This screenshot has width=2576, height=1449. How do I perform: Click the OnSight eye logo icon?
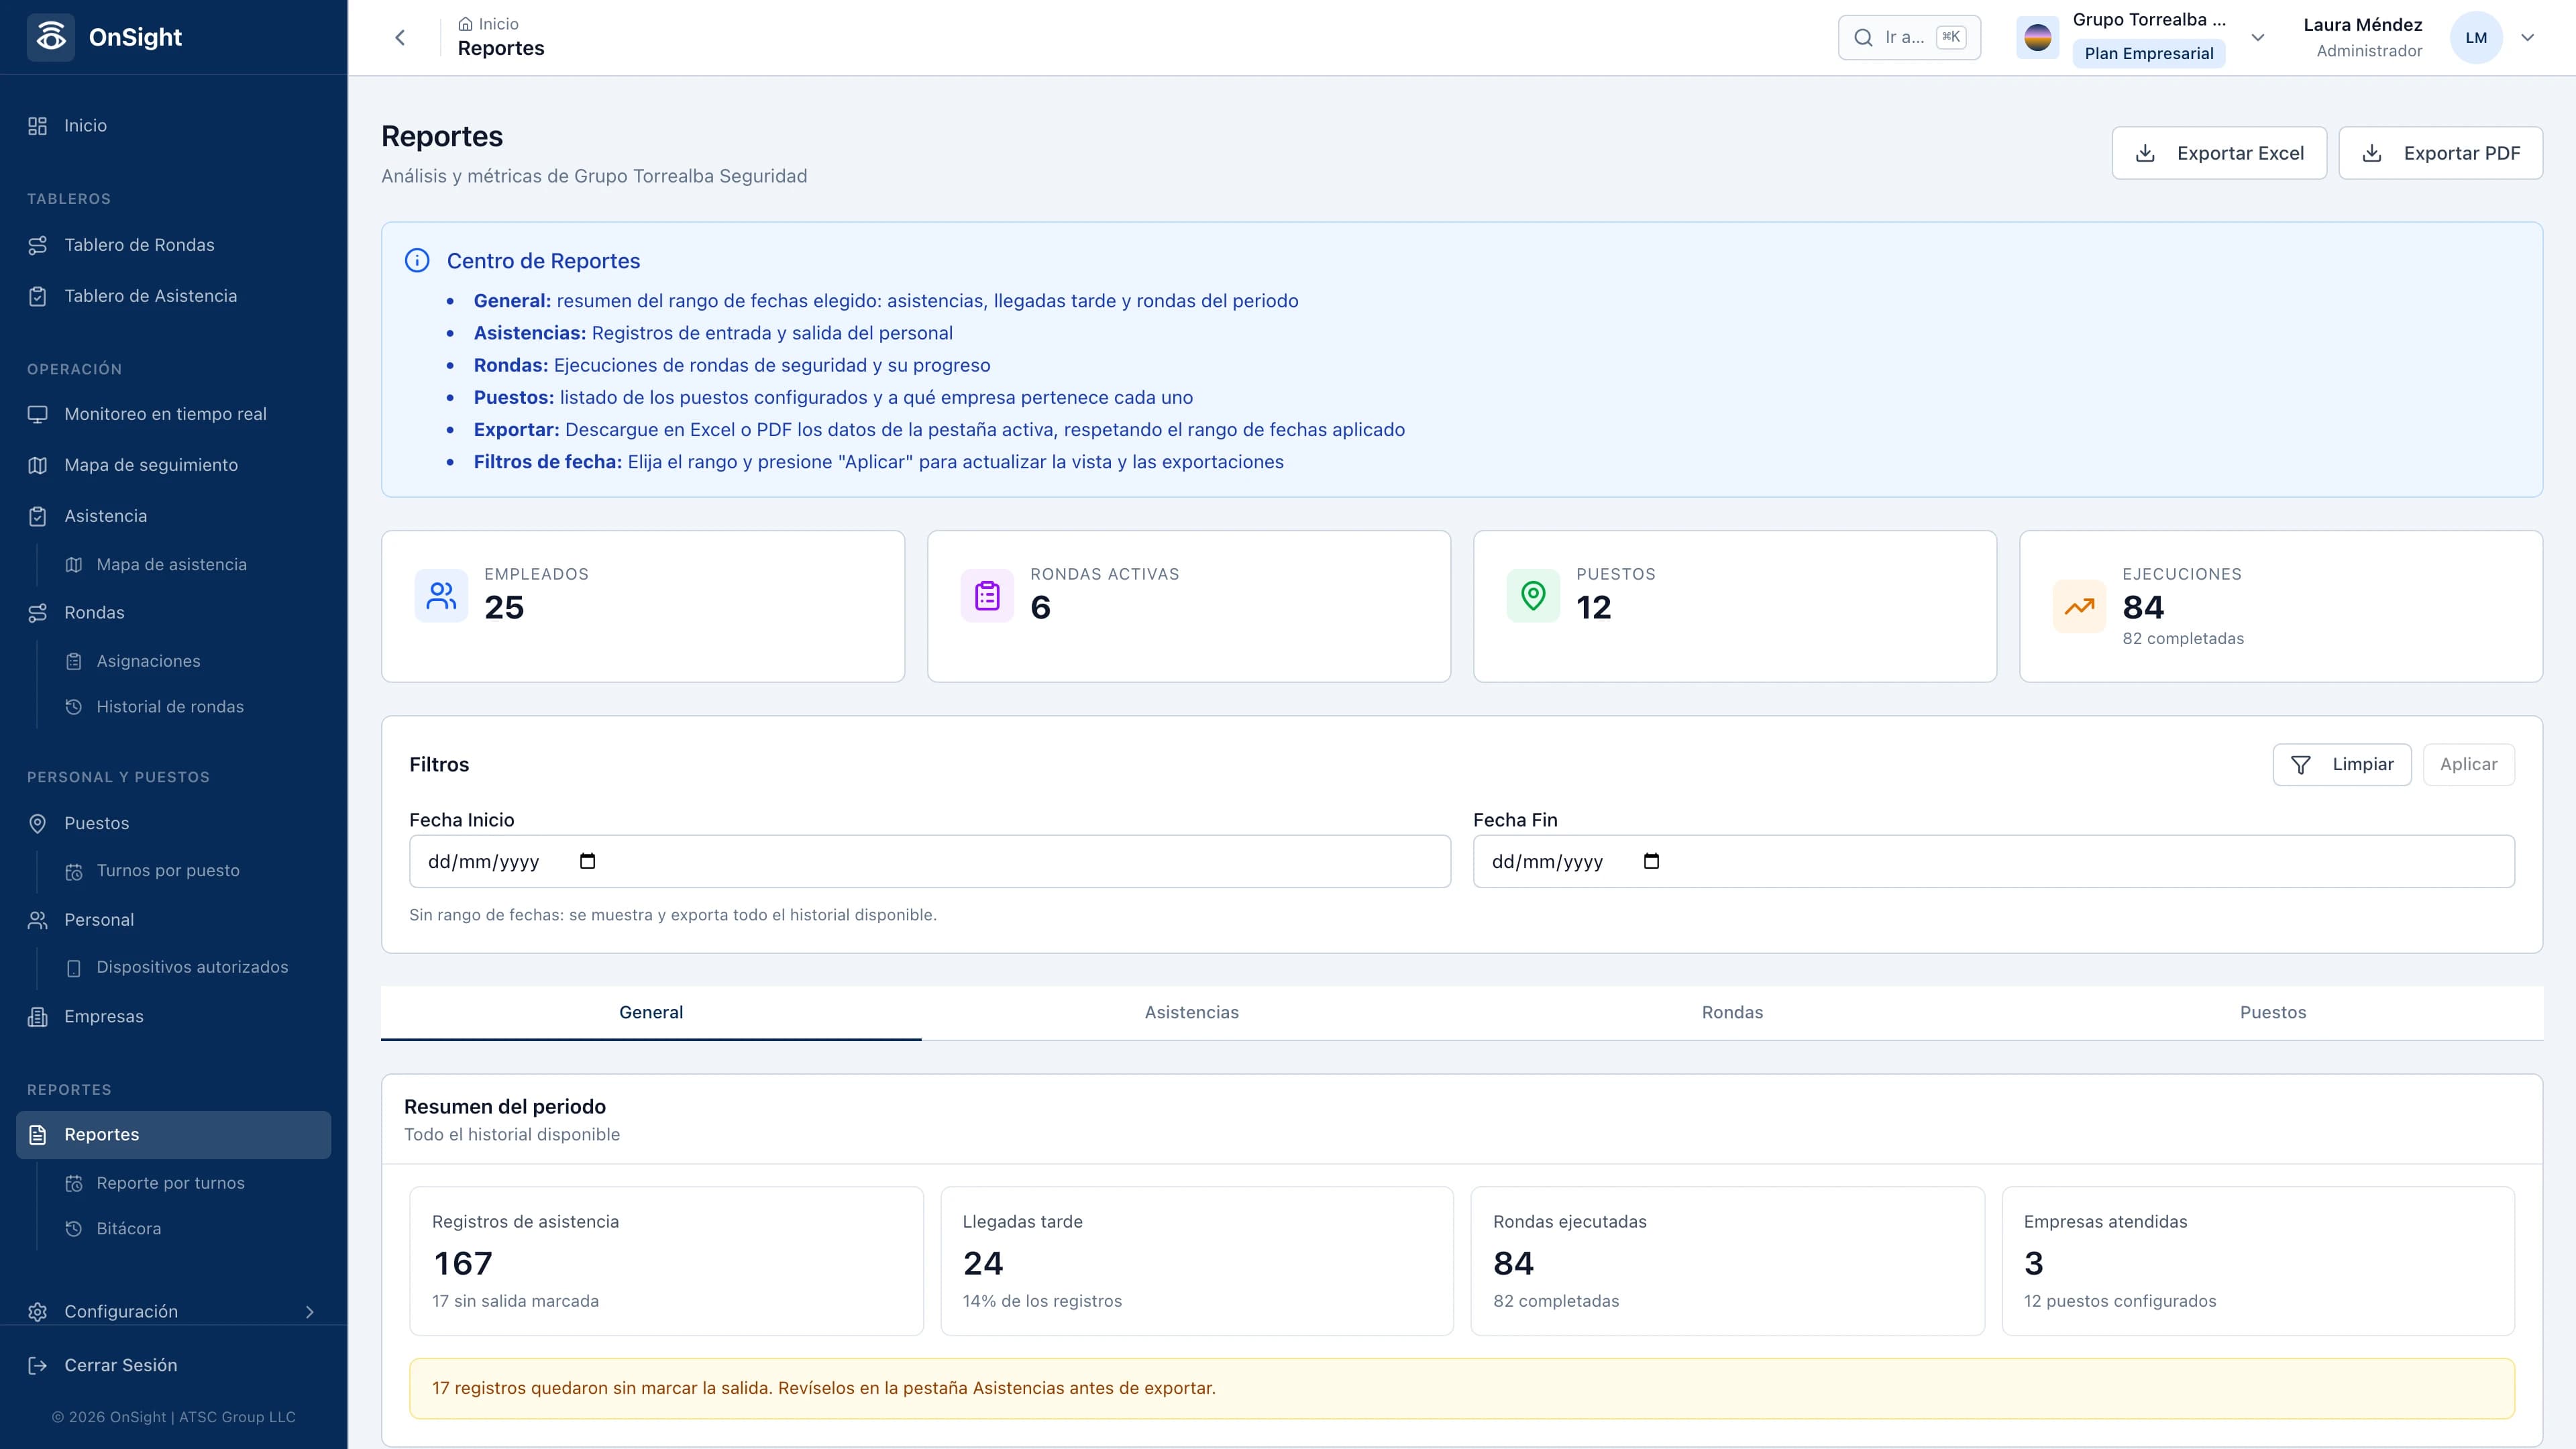tap(51, 37)
